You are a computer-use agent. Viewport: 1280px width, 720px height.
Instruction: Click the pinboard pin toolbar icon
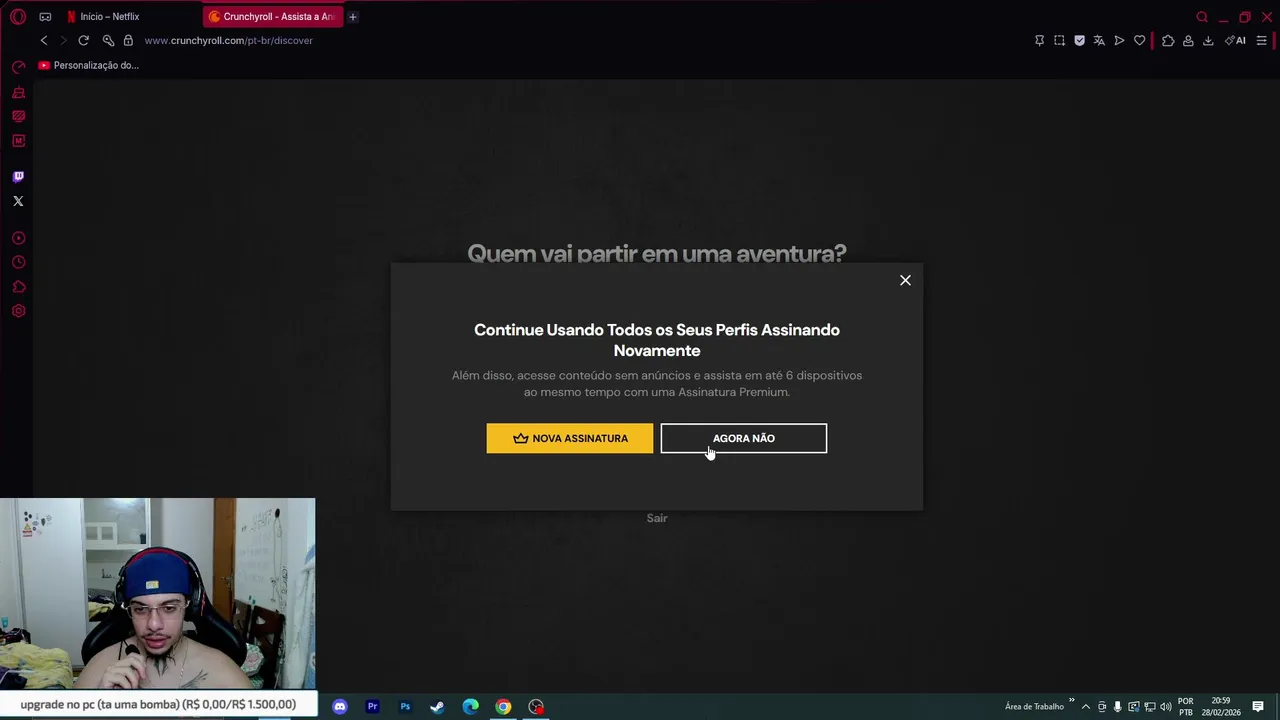click(1039, 40)
